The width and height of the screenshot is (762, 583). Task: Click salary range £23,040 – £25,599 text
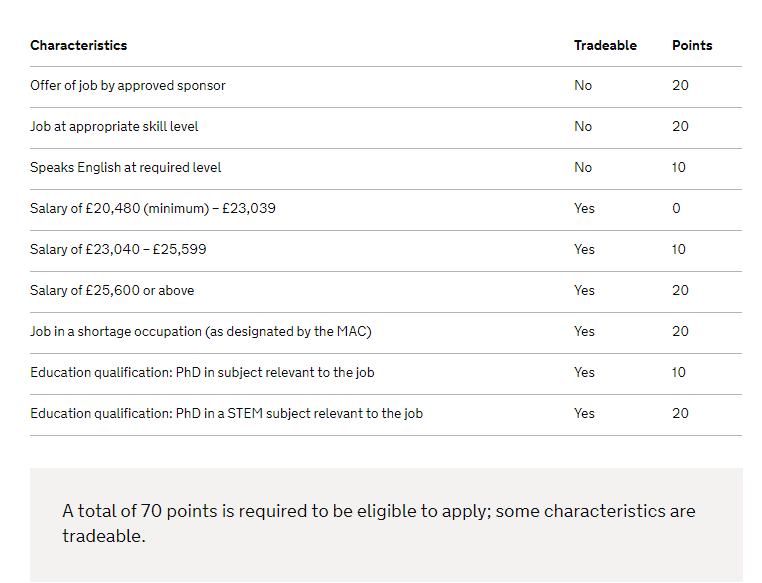click(x=118, y=250)
